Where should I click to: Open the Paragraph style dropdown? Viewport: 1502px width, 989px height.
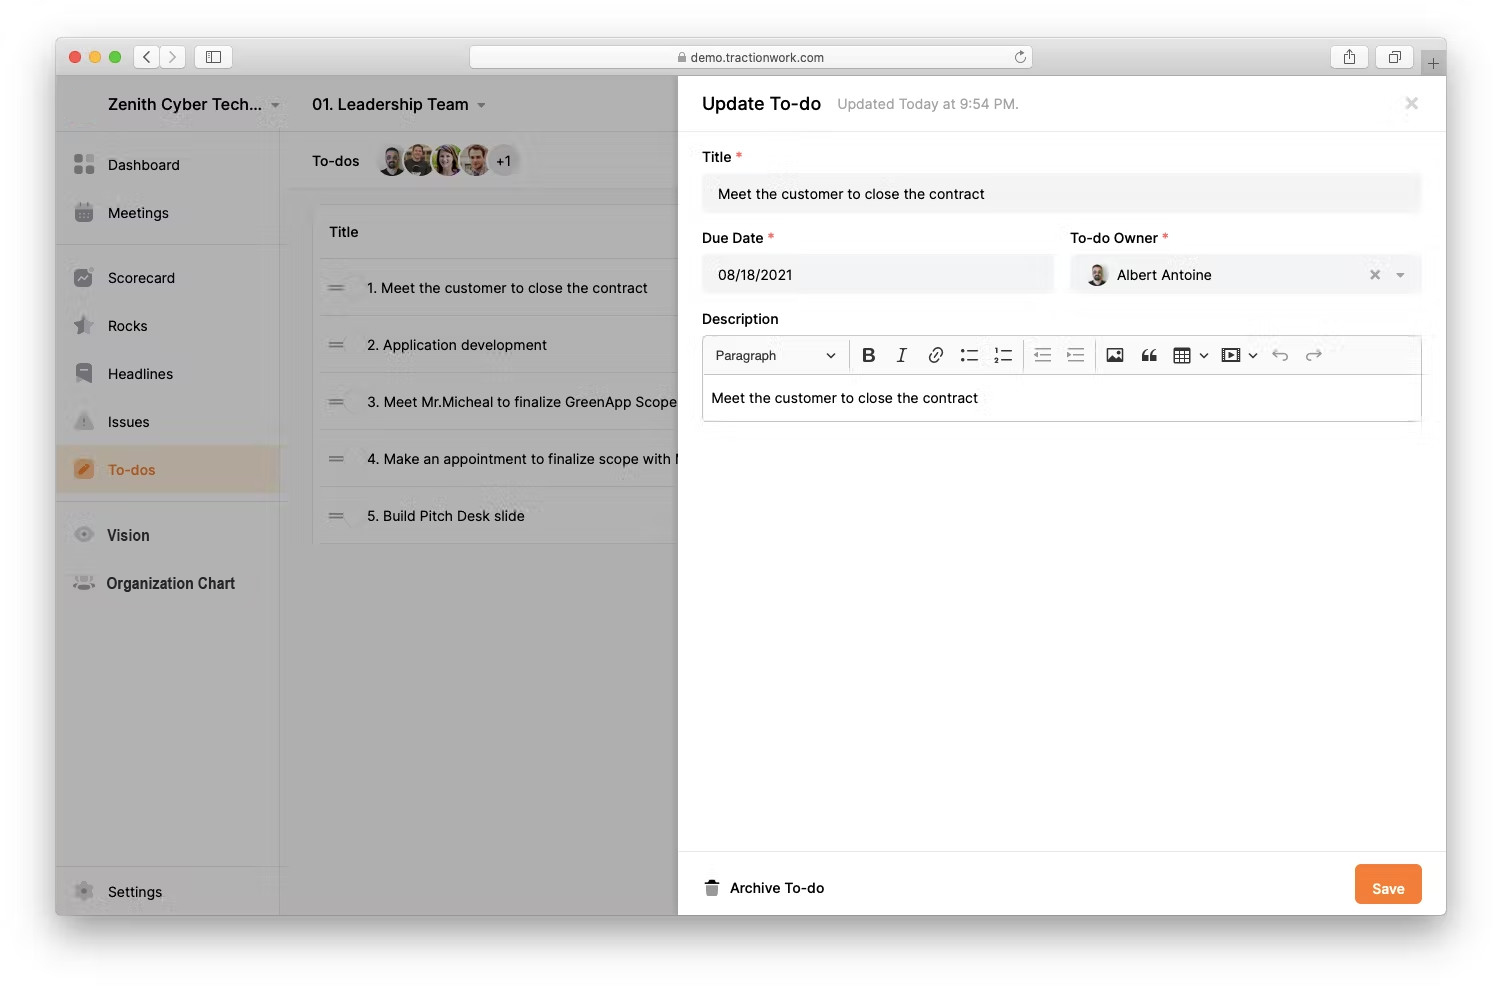(775, 355)
